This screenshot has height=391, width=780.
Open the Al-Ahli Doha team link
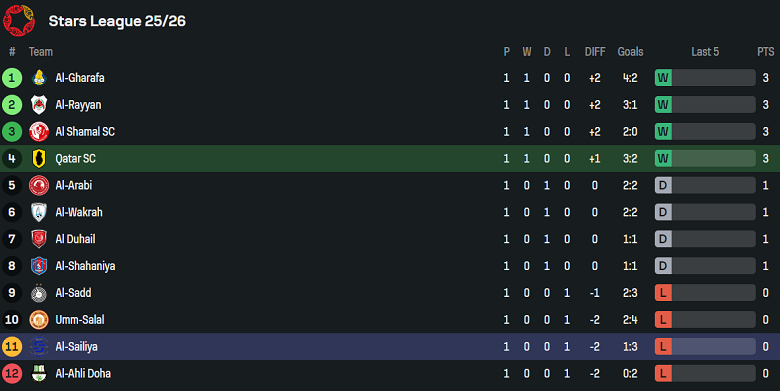tap(83, 373)
